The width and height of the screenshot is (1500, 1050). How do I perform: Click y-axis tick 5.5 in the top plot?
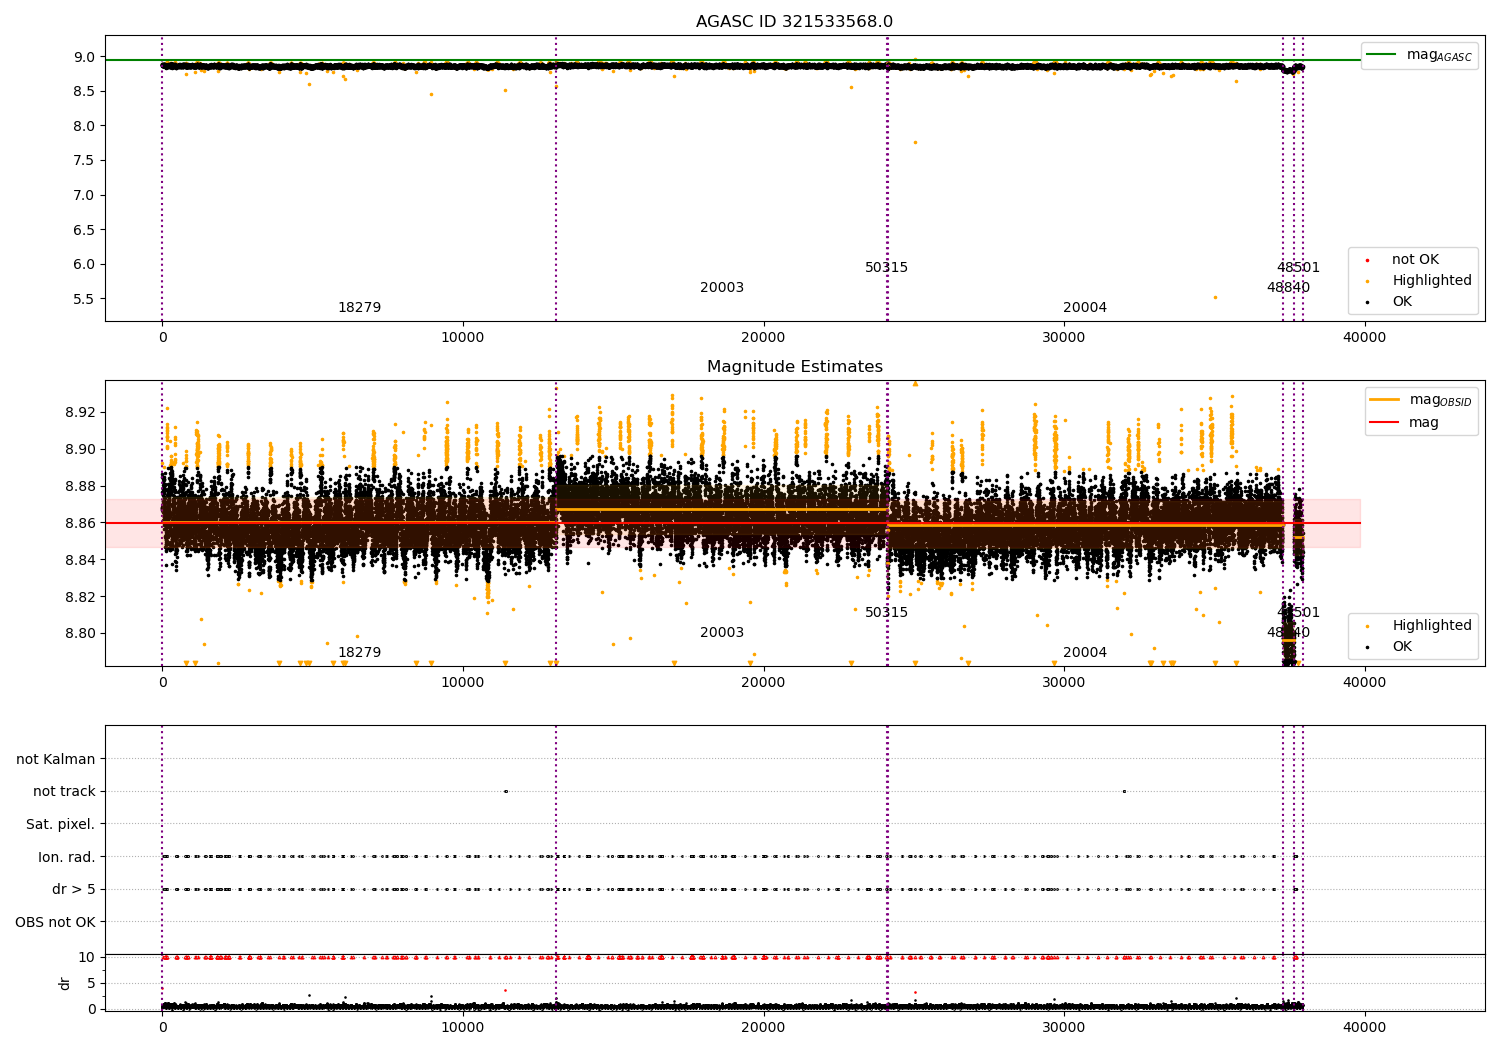click(x=85, y=298)
